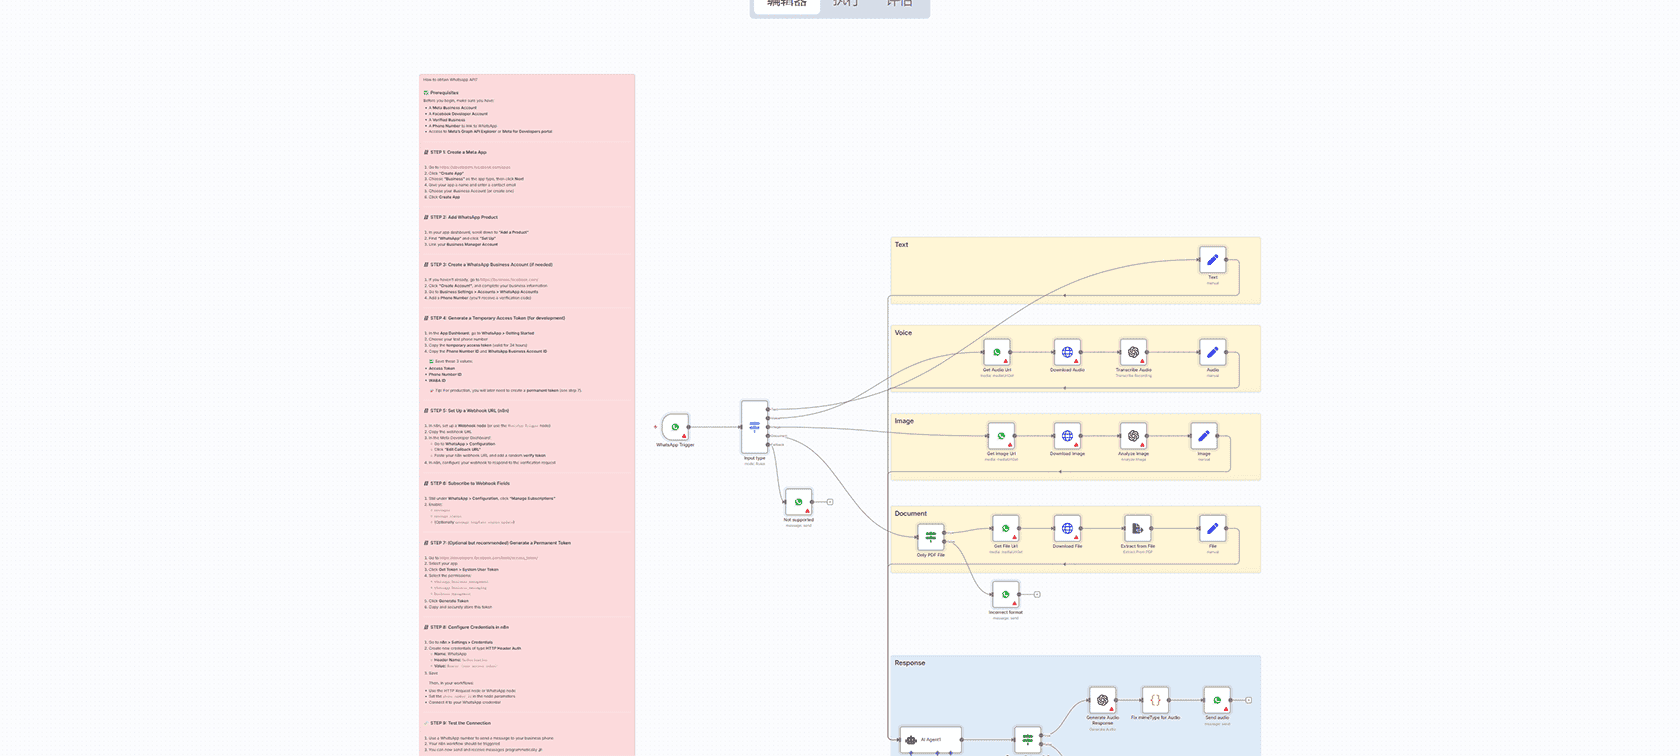Viewport: 1680px width, 756px height.
Task: Open the AI Agent1 node
Action: [x=930, y=740]
